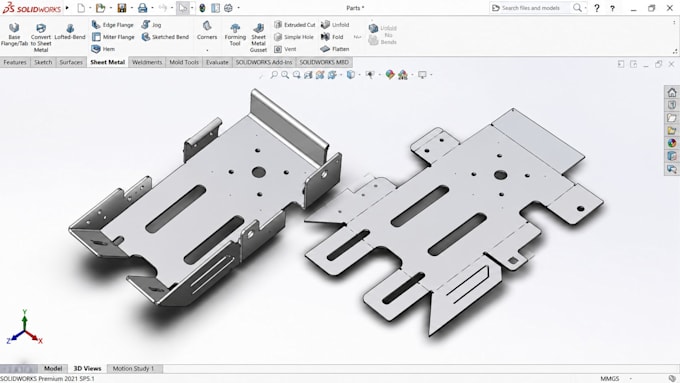Save the document with floppy icon
Image resolution: width=680 pixels, height=383 pixels.
click(x=122, y=8)
